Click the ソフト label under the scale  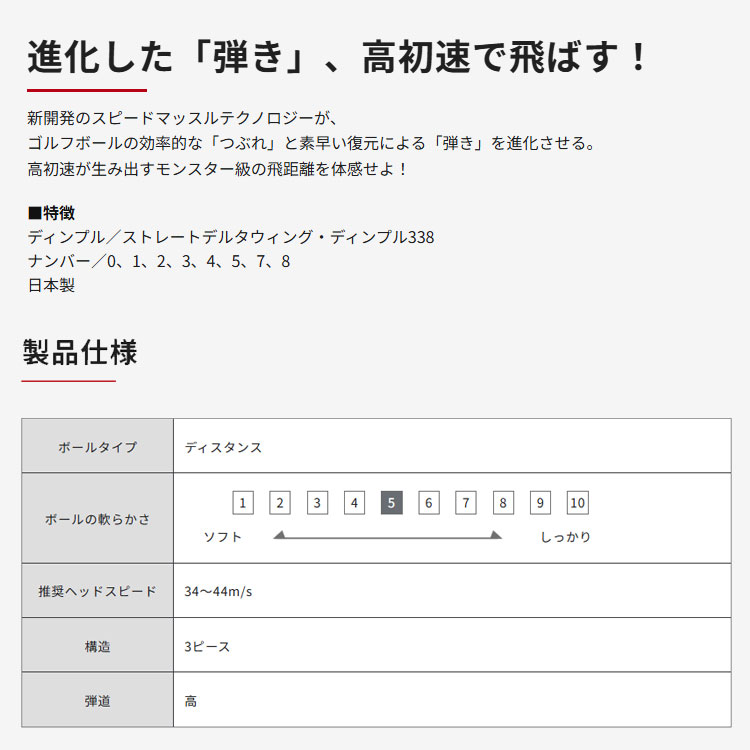point(223,537)
